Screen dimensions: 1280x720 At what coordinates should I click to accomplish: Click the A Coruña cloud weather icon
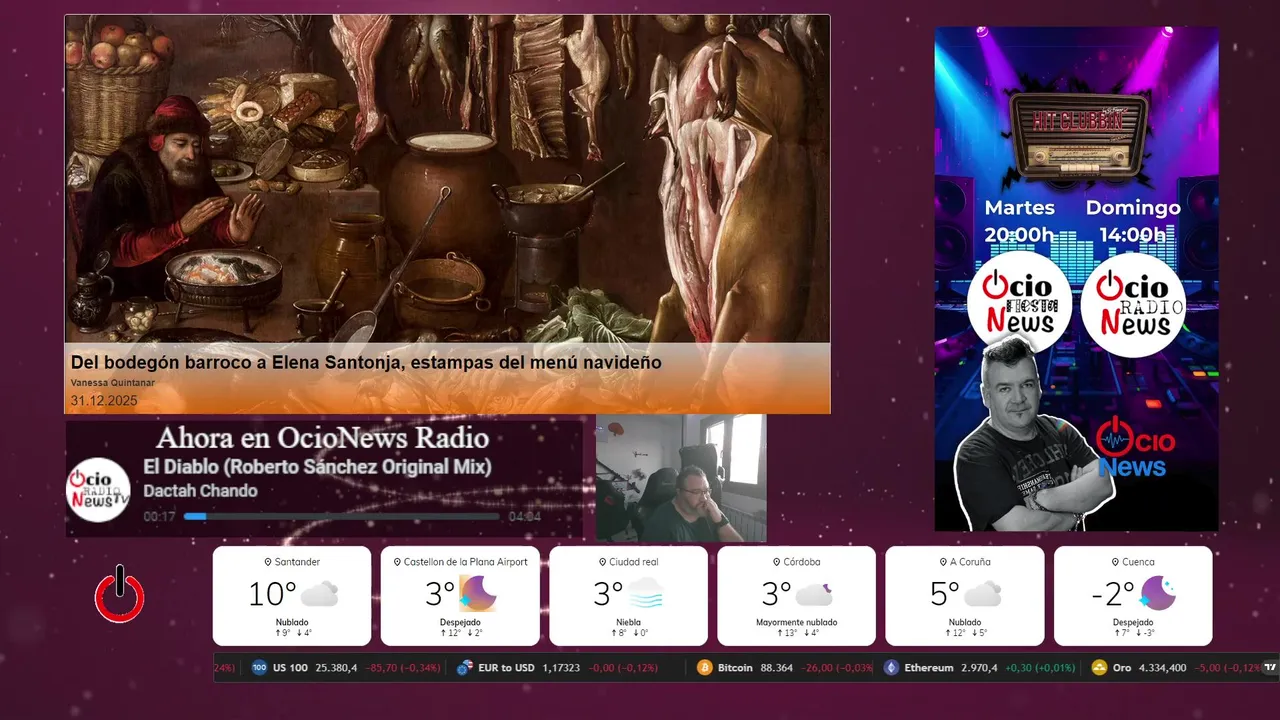click(x=983, y=594)
